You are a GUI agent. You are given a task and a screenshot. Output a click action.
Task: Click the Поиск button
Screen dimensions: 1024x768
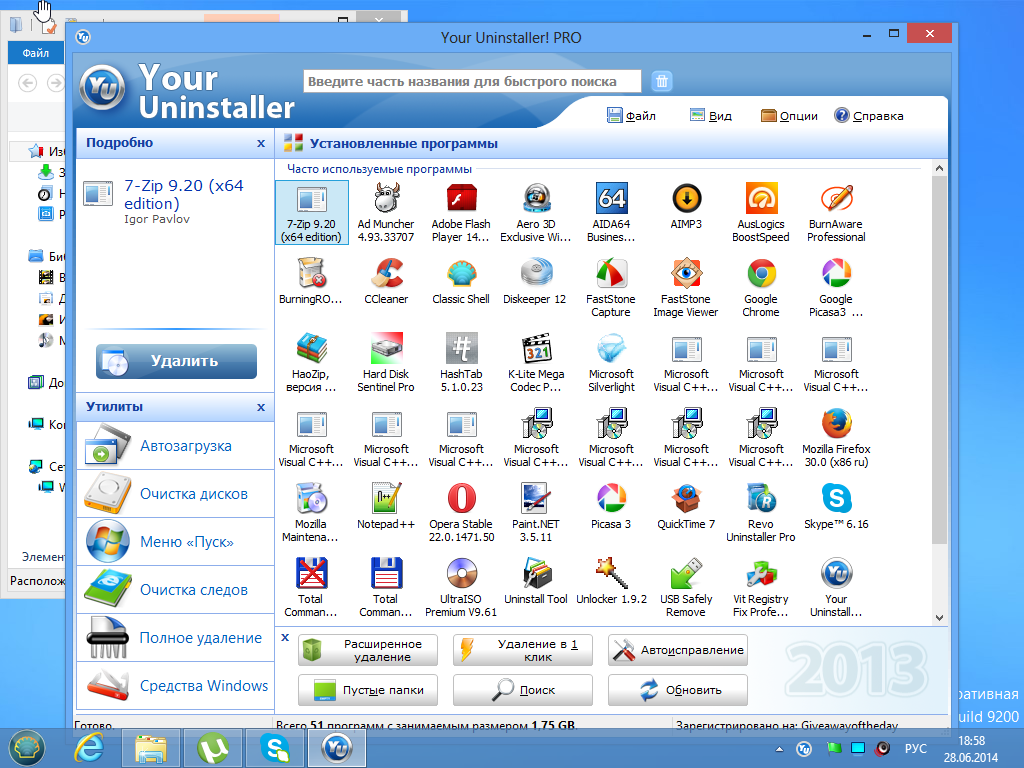pos(523,690)
